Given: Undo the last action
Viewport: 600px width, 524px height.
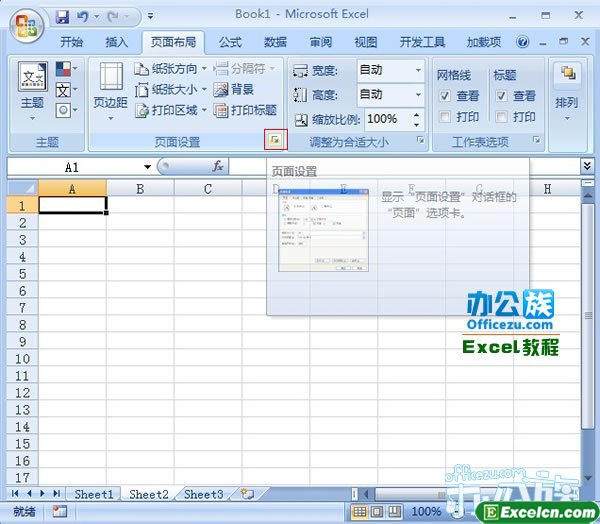Looking at the screenshot, I should click(x=83, y=16).
